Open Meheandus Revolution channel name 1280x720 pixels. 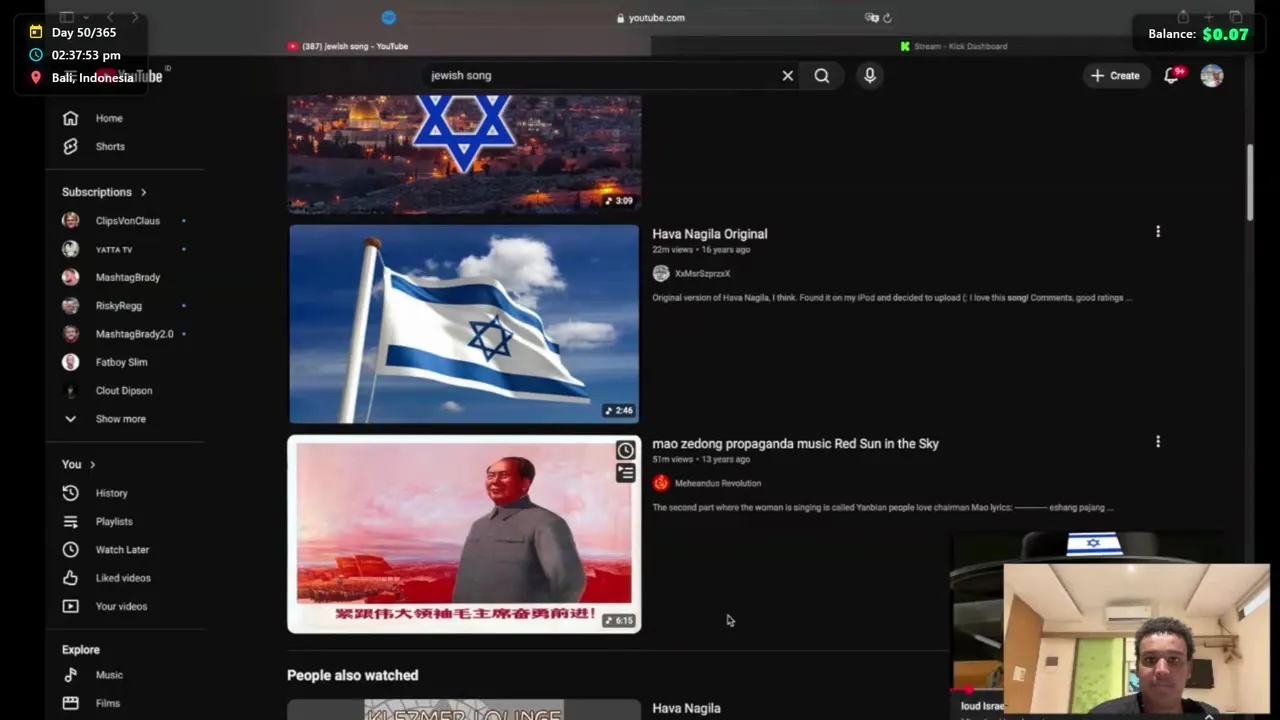pos(717,483)
